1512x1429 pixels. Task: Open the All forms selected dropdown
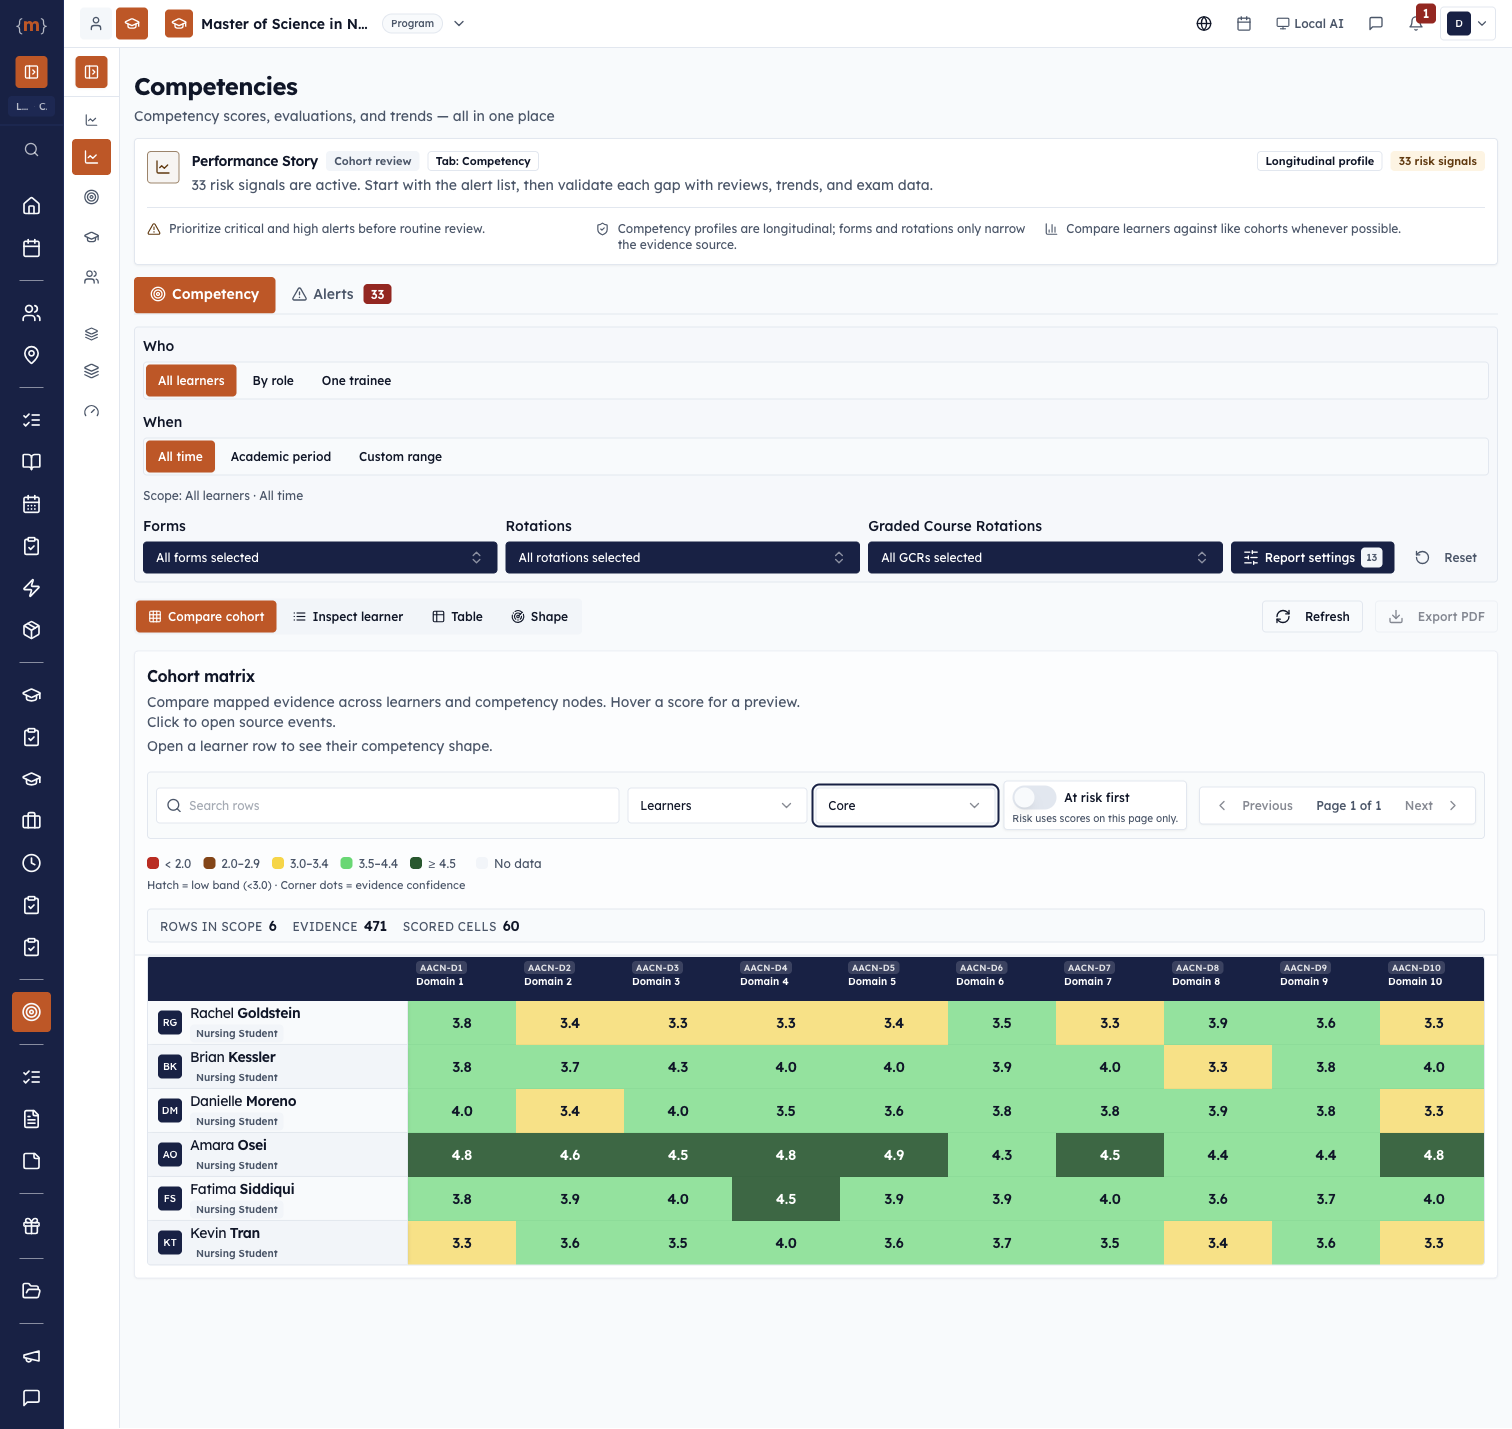320,558
